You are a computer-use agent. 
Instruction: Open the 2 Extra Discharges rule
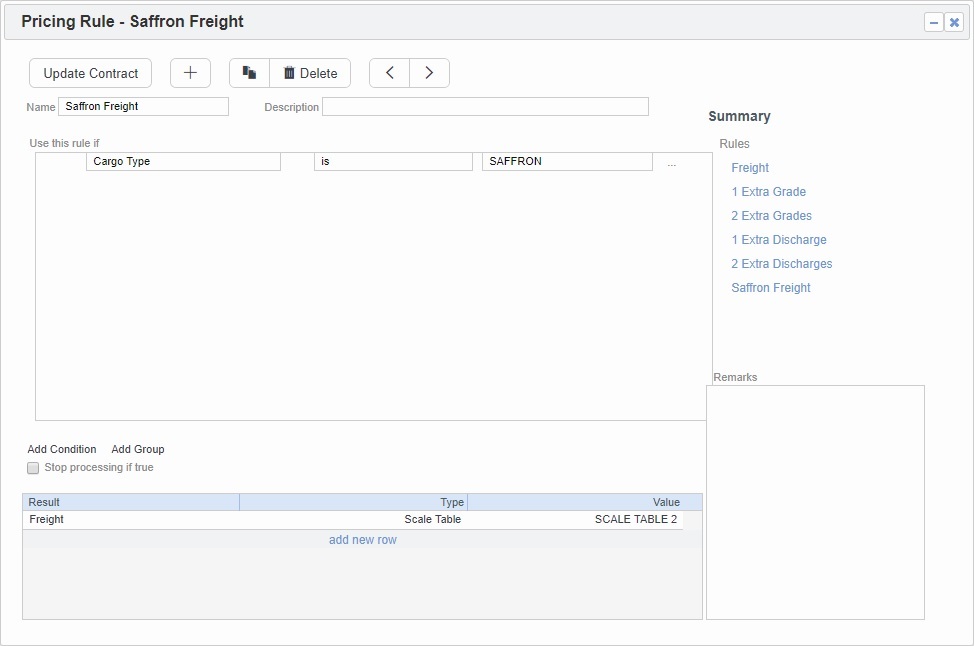(x=781, y=264)
